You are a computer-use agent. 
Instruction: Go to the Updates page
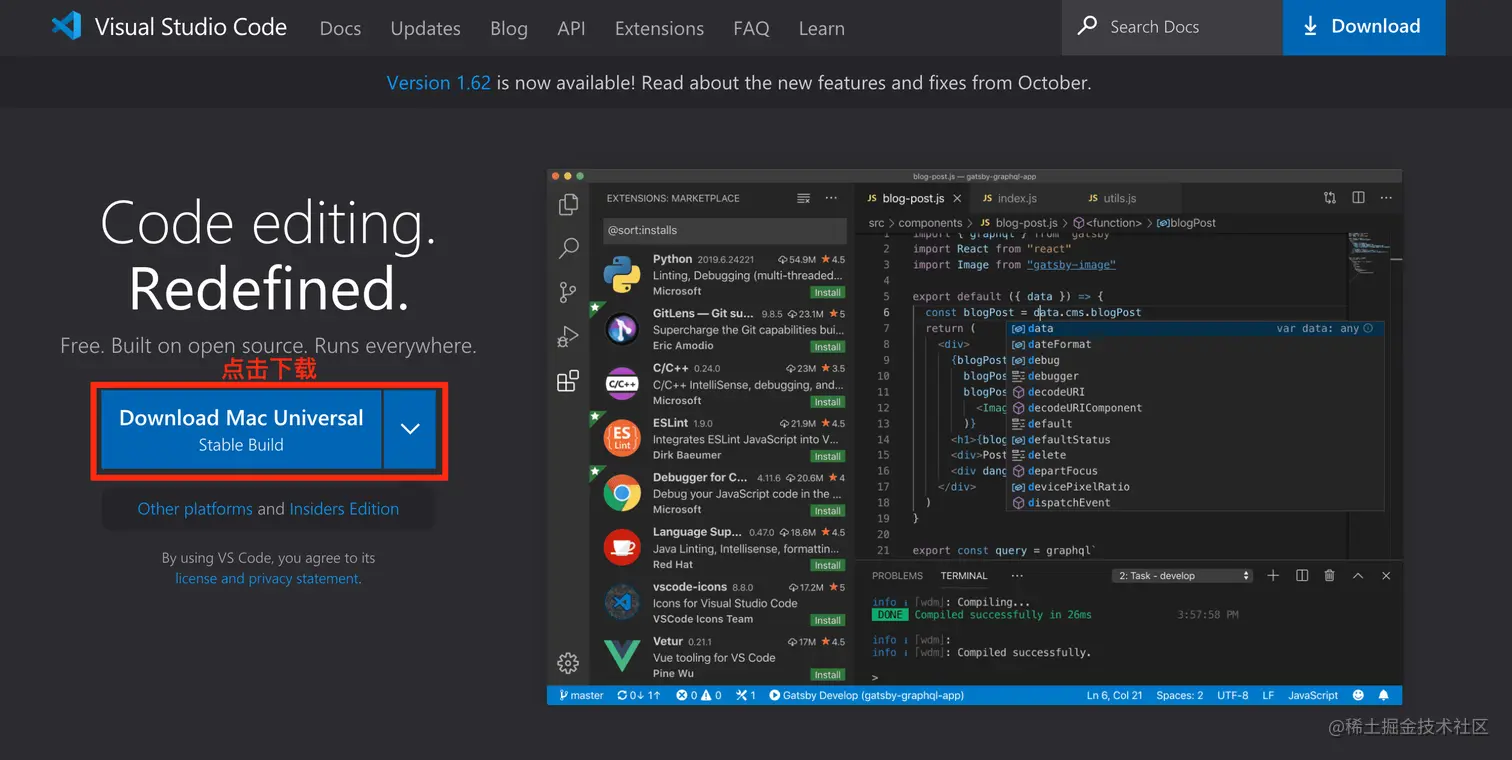coord(426,28)
